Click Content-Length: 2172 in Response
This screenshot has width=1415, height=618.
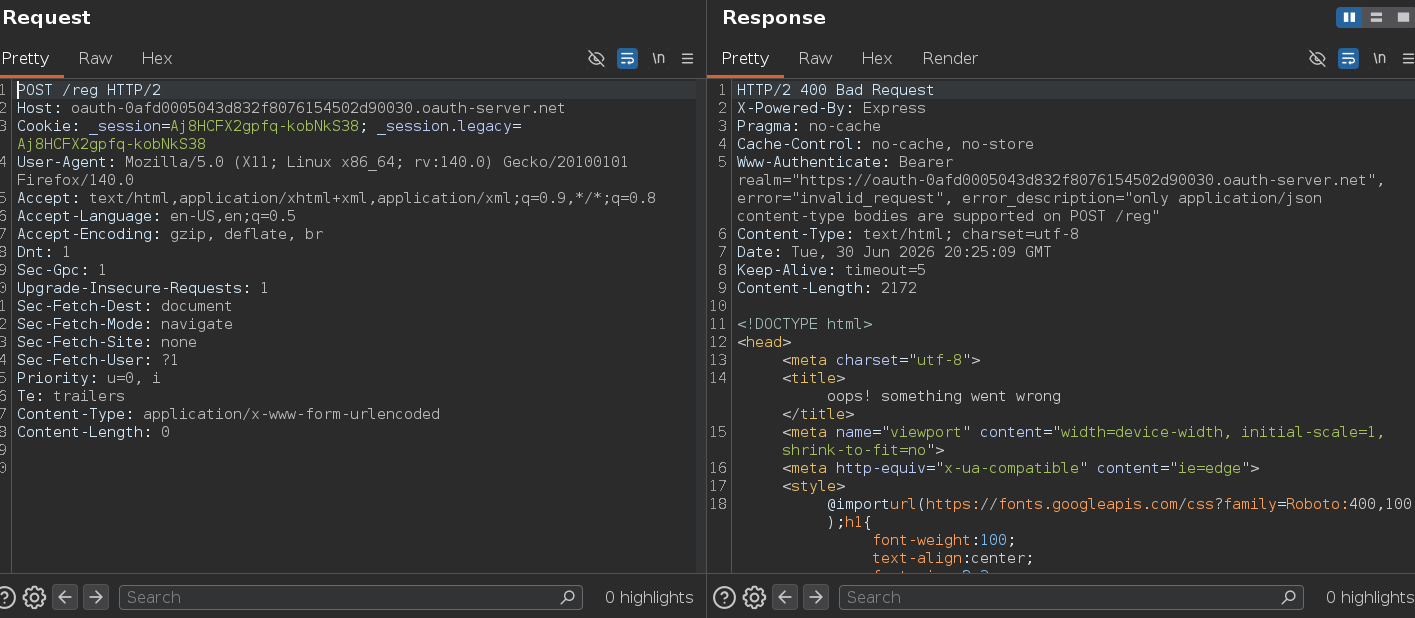[827, 288]
